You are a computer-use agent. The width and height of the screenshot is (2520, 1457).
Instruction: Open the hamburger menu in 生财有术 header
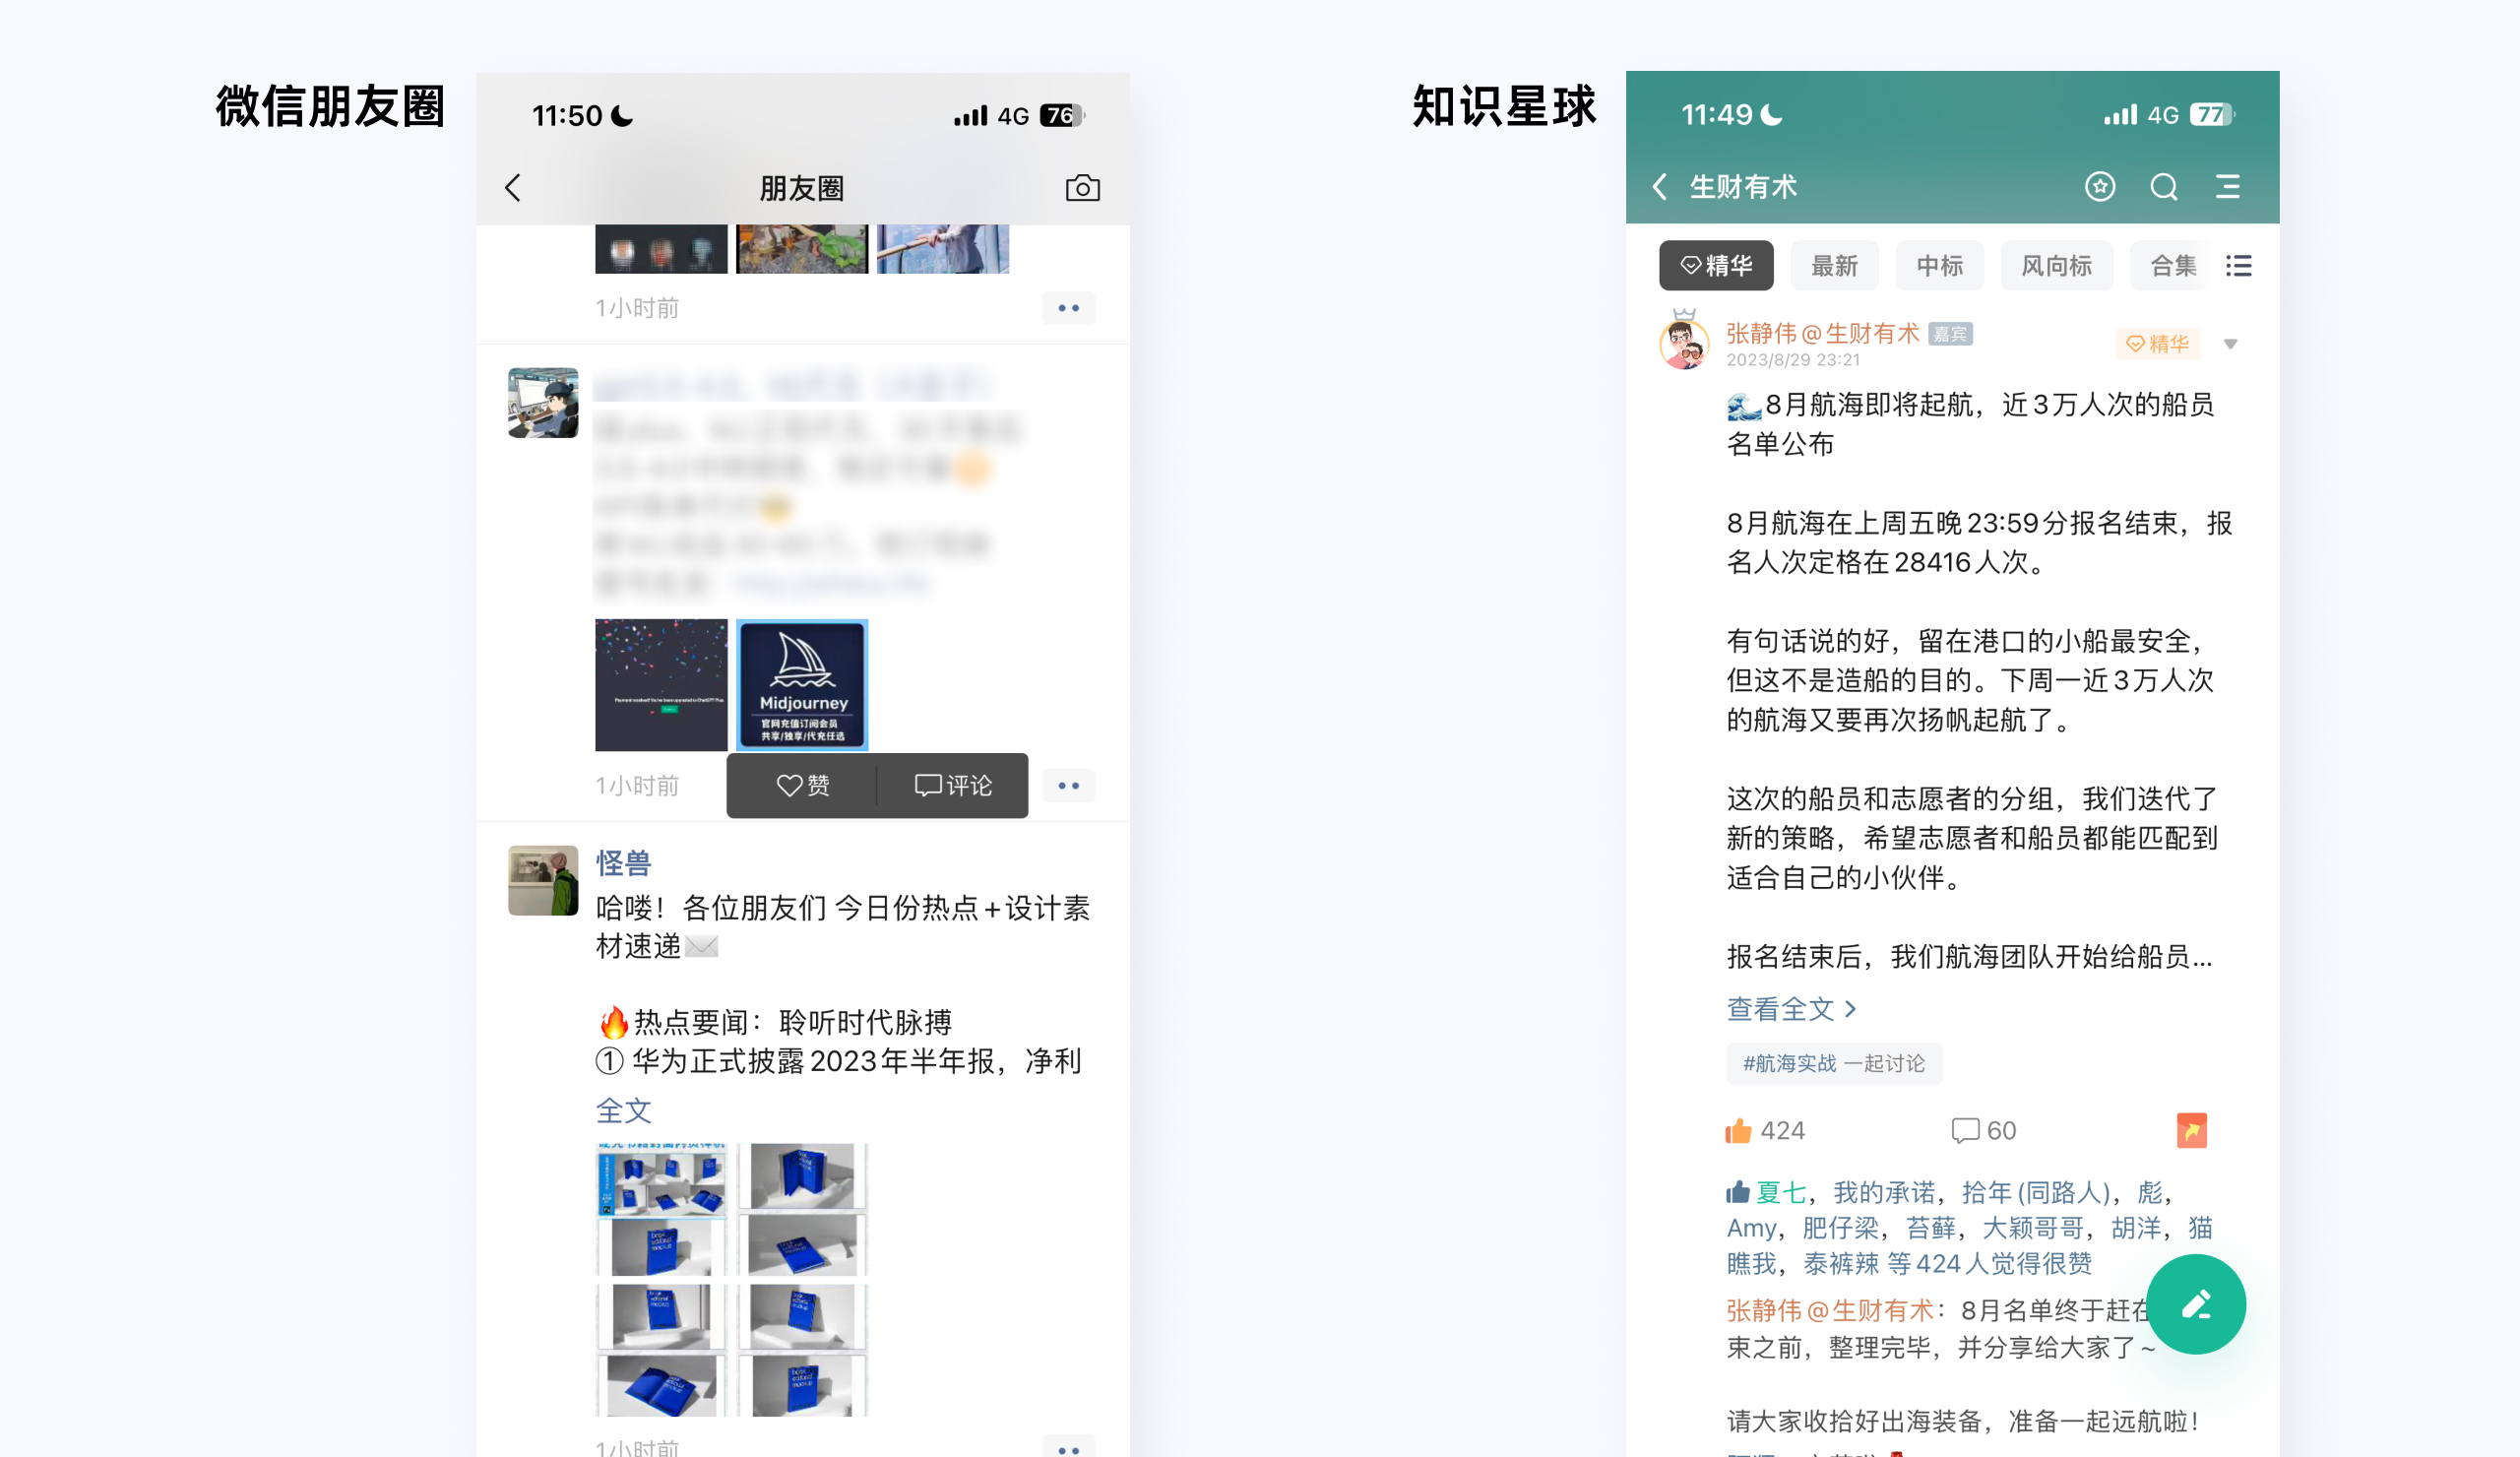pyautogui.click(x=2228, y=187)
